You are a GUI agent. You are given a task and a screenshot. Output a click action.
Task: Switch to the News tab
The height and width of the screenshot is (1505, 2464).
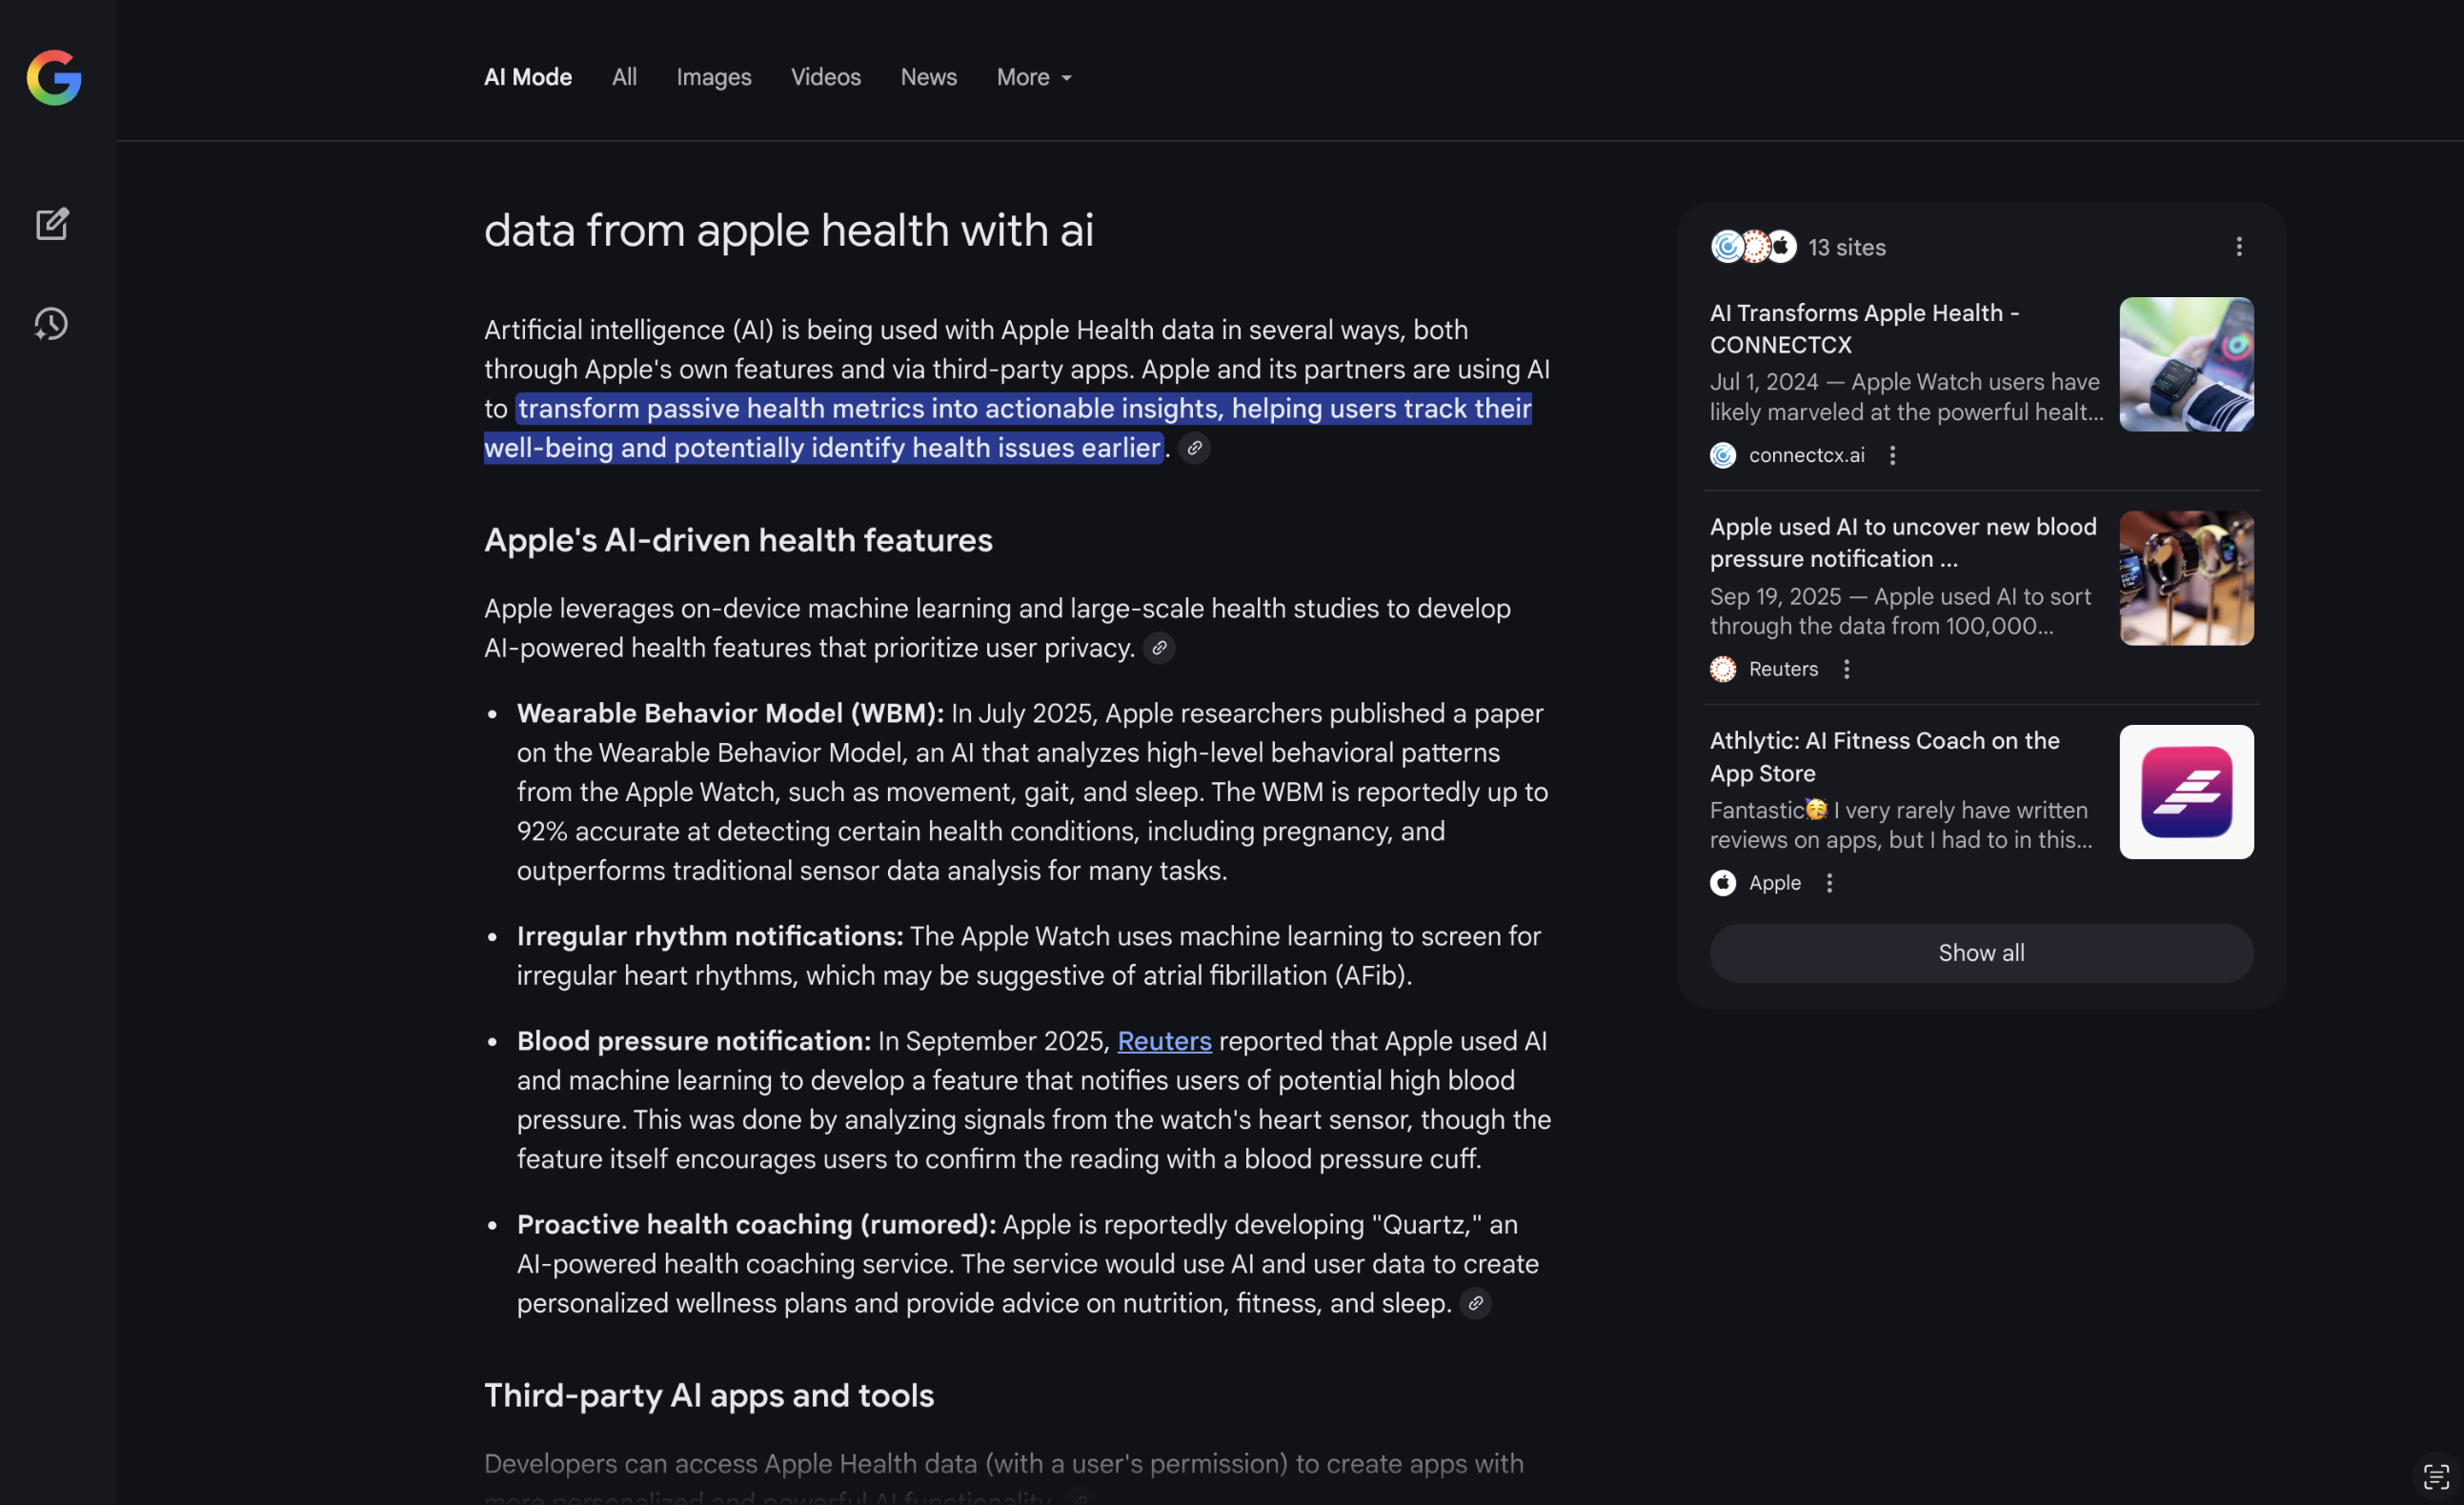pyautogui.click(x=928, y=77)
